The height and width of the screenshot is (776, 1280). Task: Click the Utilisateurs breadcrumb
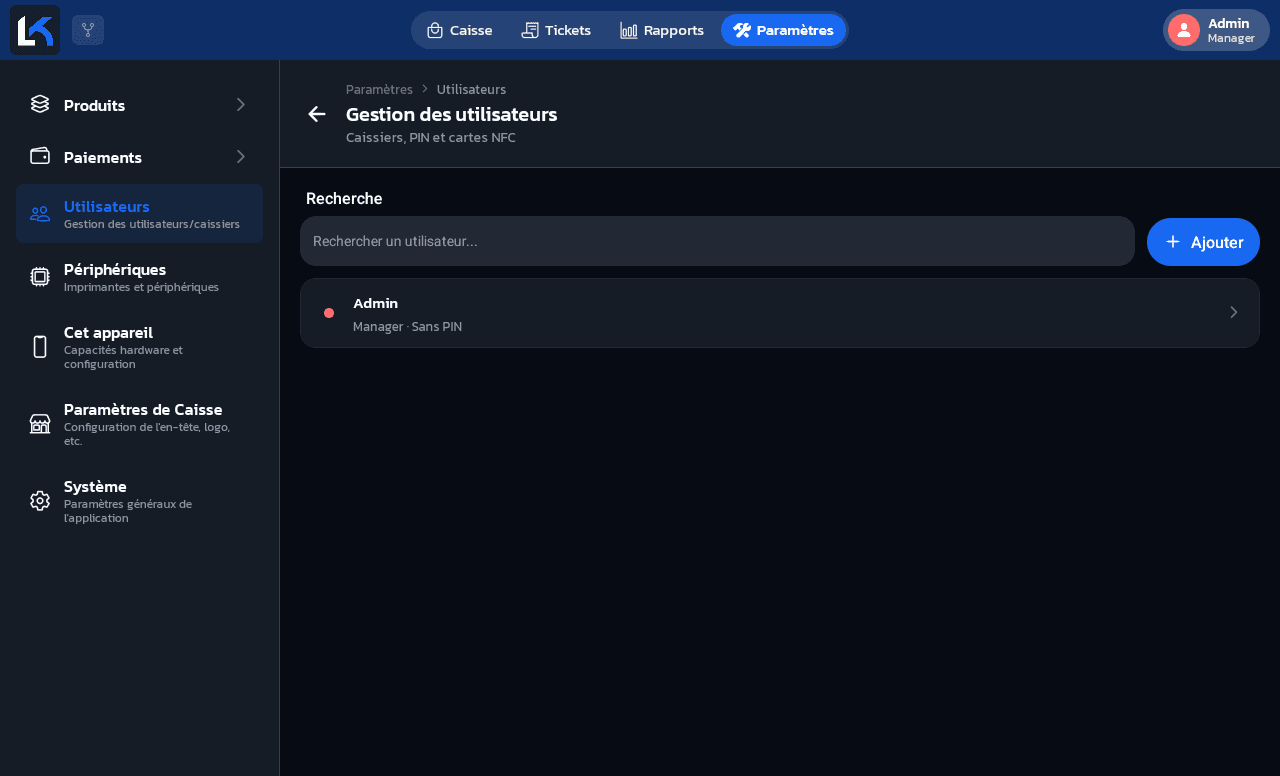tap(471, 89)
